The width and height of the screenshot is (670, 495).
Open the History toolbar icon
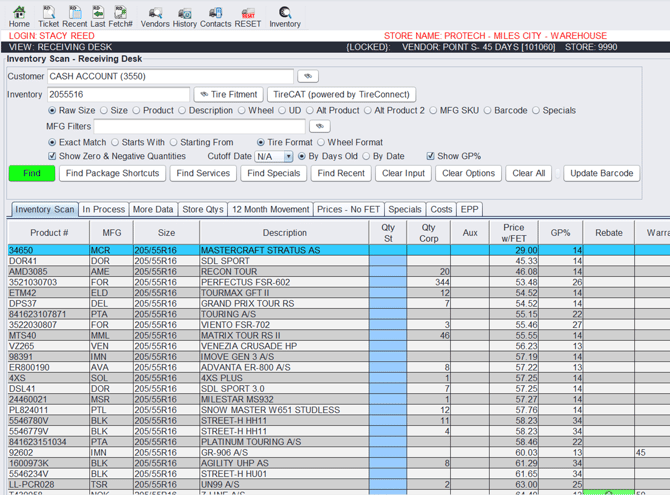tap(184, 14)
